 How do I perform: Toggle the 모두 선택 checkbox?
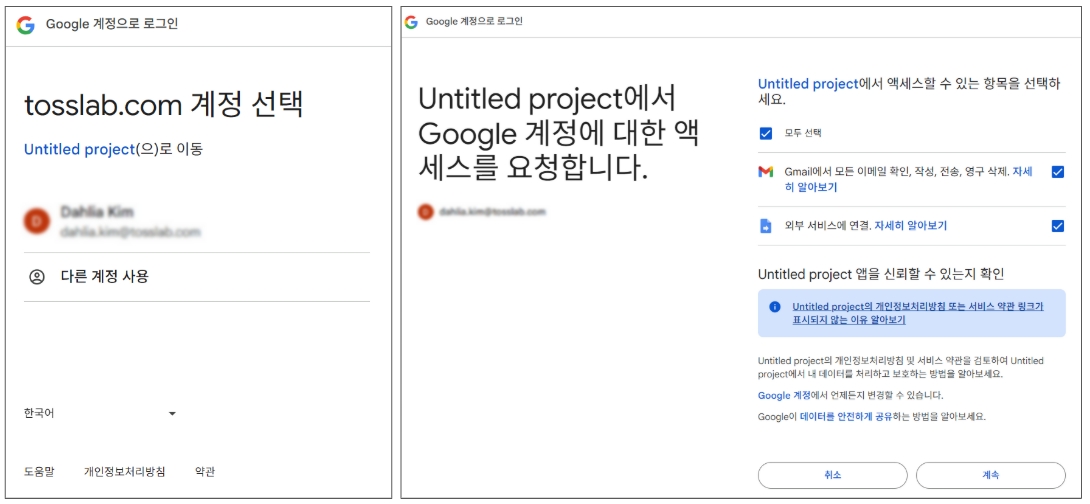coord(766,133)
